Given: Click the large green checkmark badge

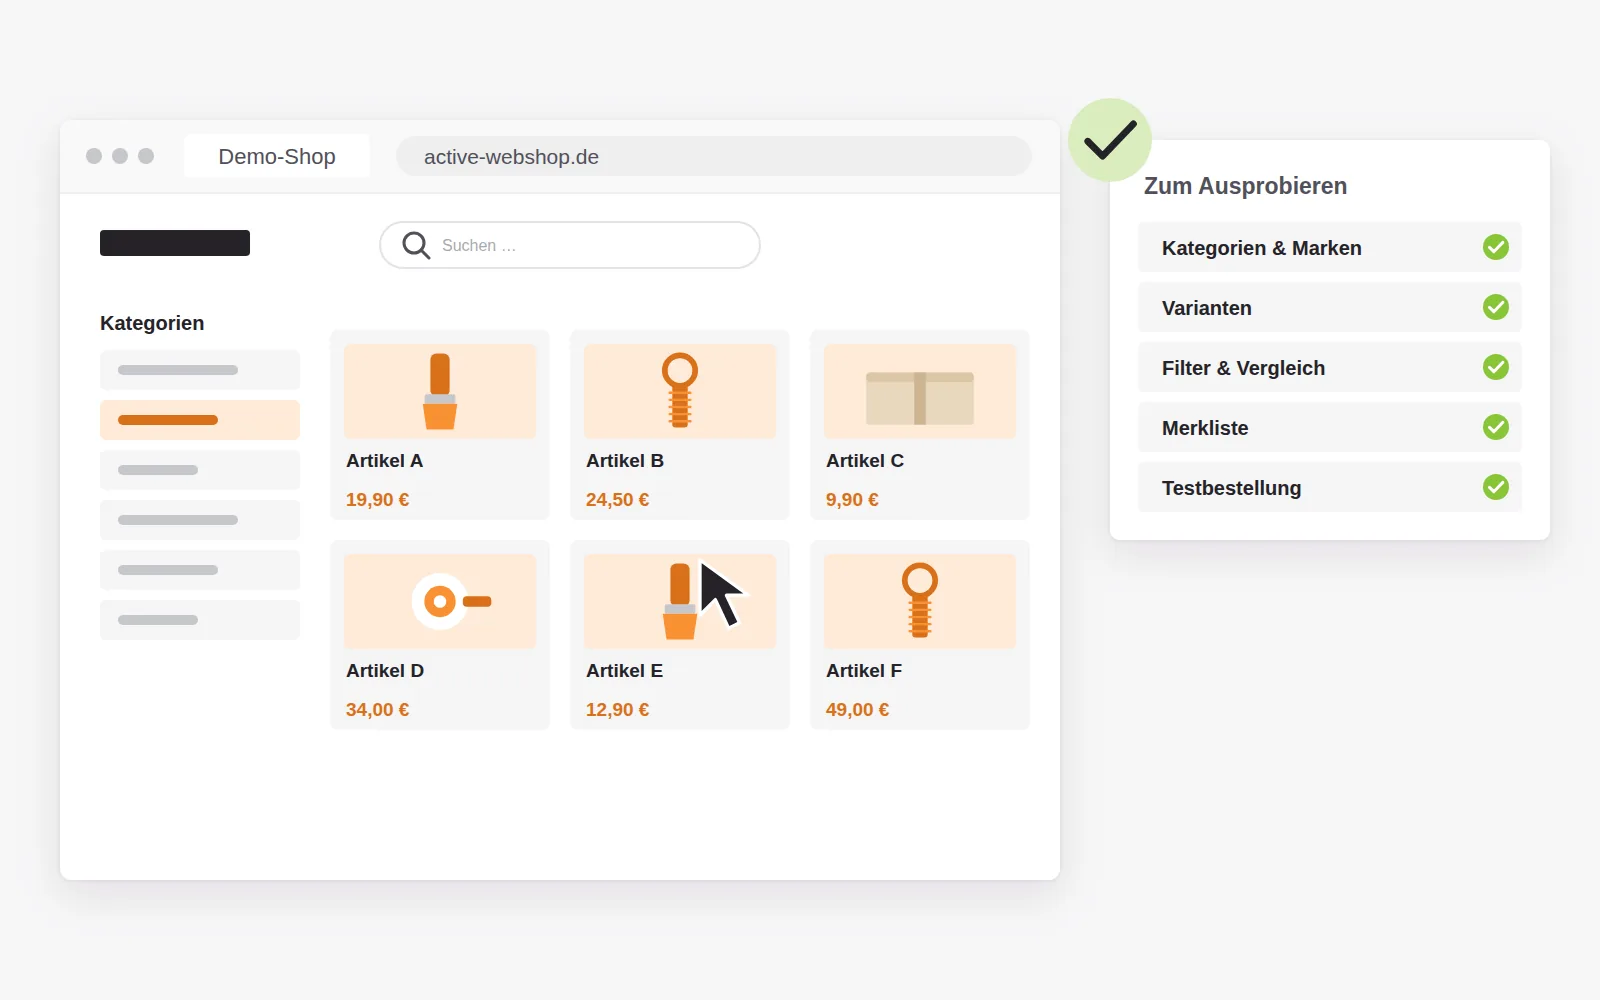Looking at the screenshot, I should [x=1110, y=140].
